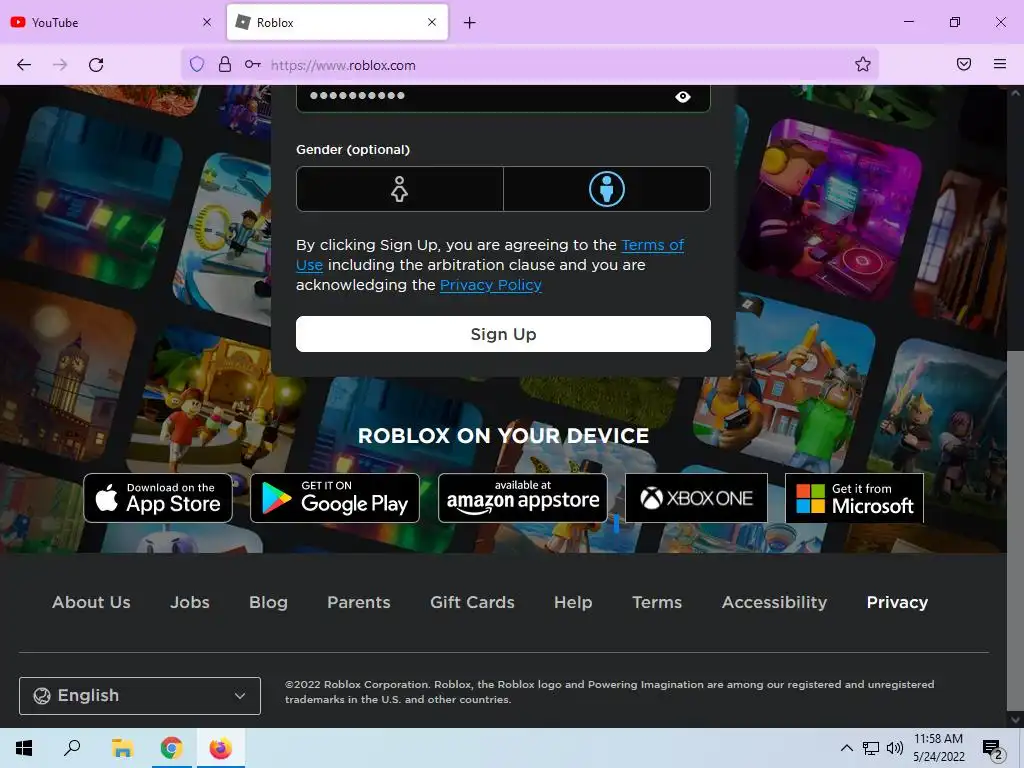This screenshot has height=768, width=1024.
Task: Open network status tray icon
Action: (871, 748)
